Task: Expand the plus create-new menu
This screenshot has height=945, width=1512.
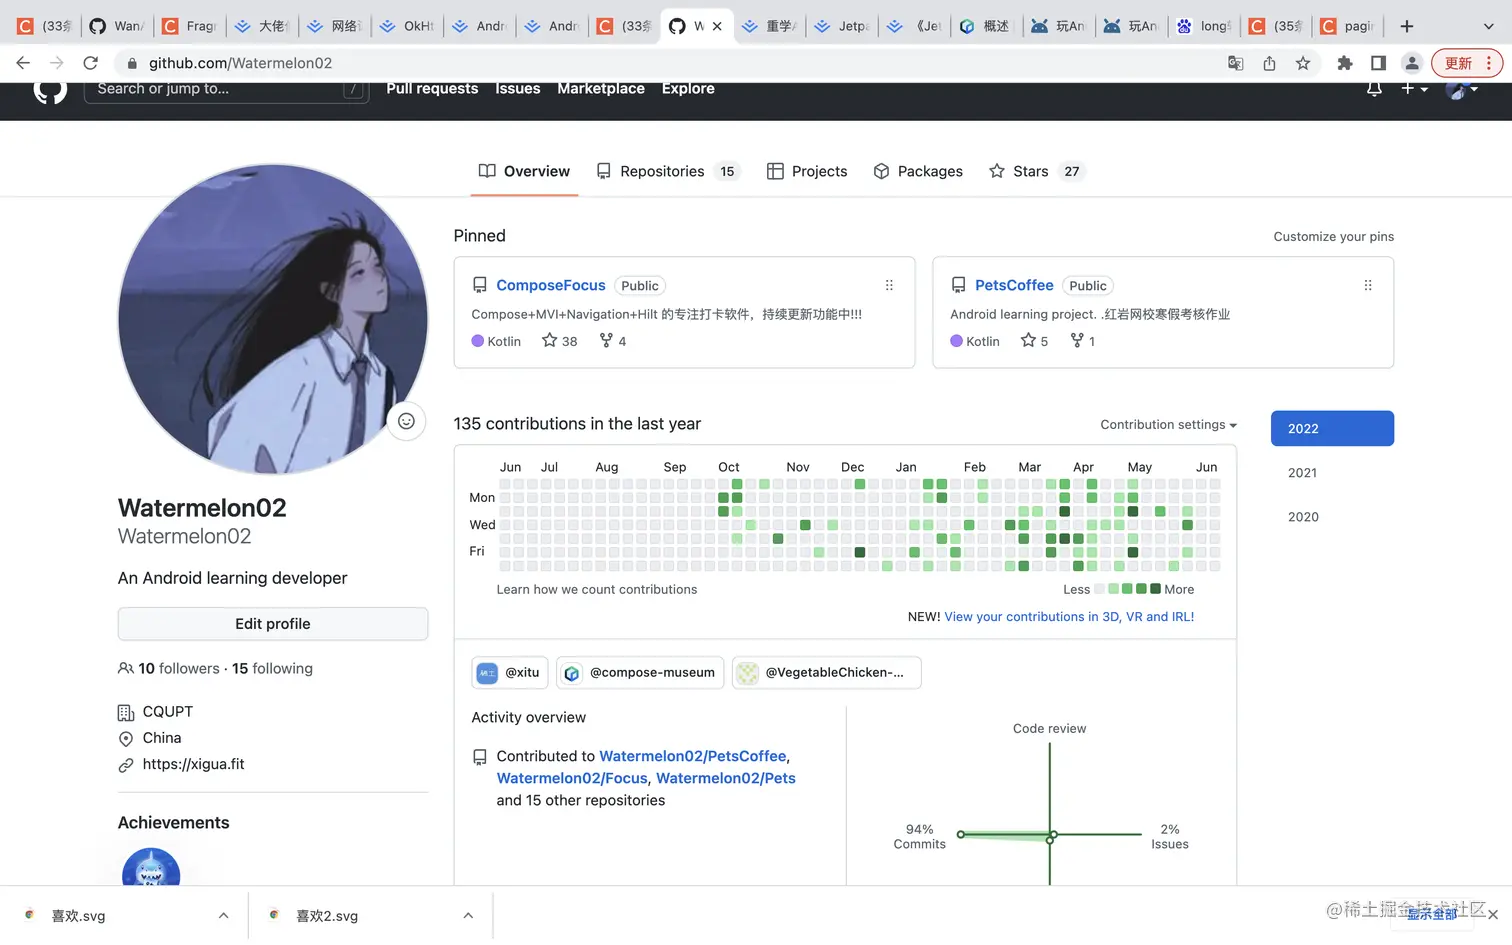Action: pyautogui.click(x=1414, y=89)
